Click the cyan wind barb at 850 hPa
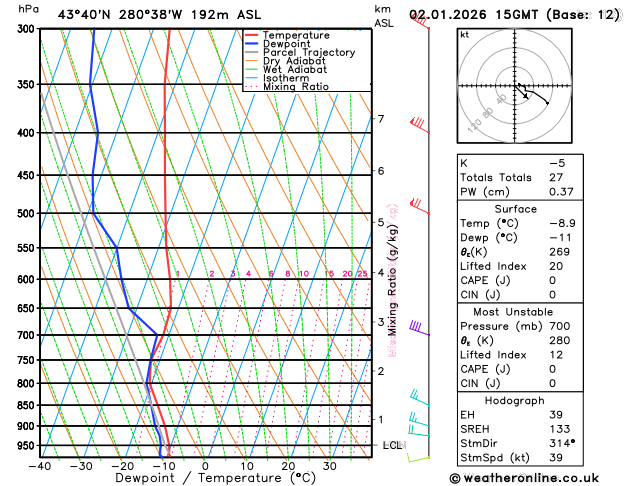 tap(420, 397)
